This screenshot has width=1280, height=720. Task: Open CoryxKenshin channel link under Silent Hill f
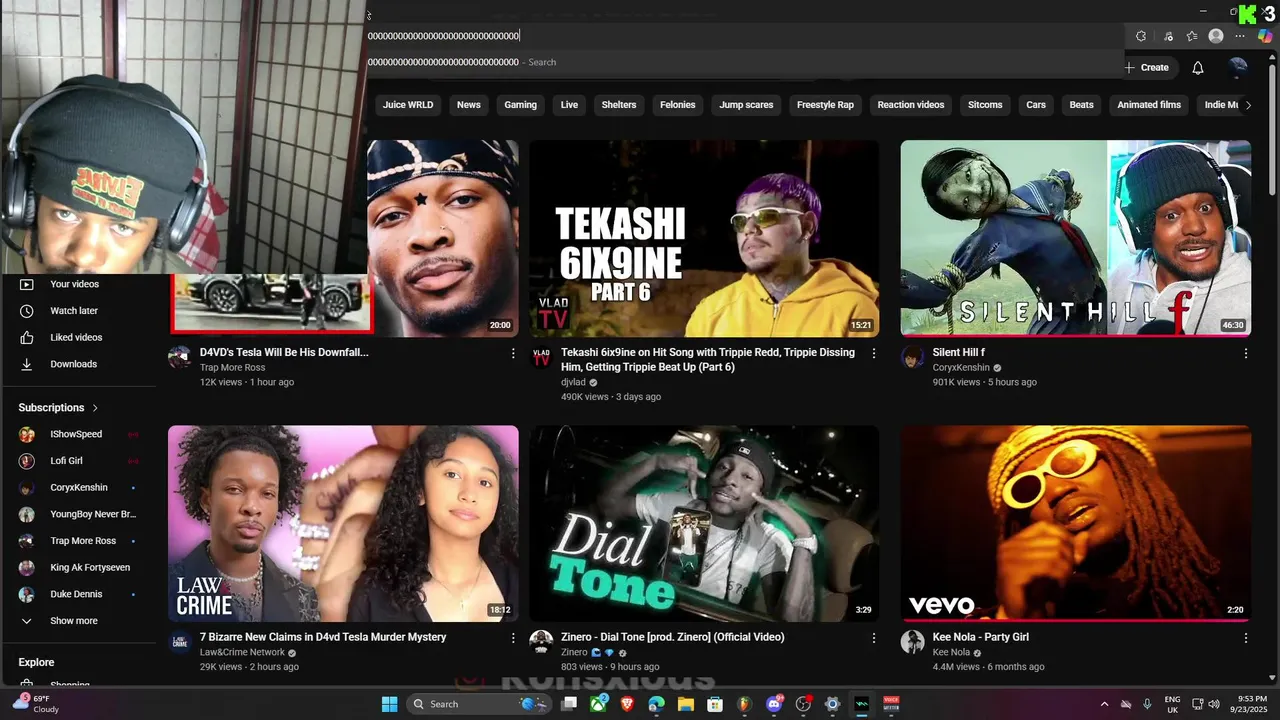[961, 367]
